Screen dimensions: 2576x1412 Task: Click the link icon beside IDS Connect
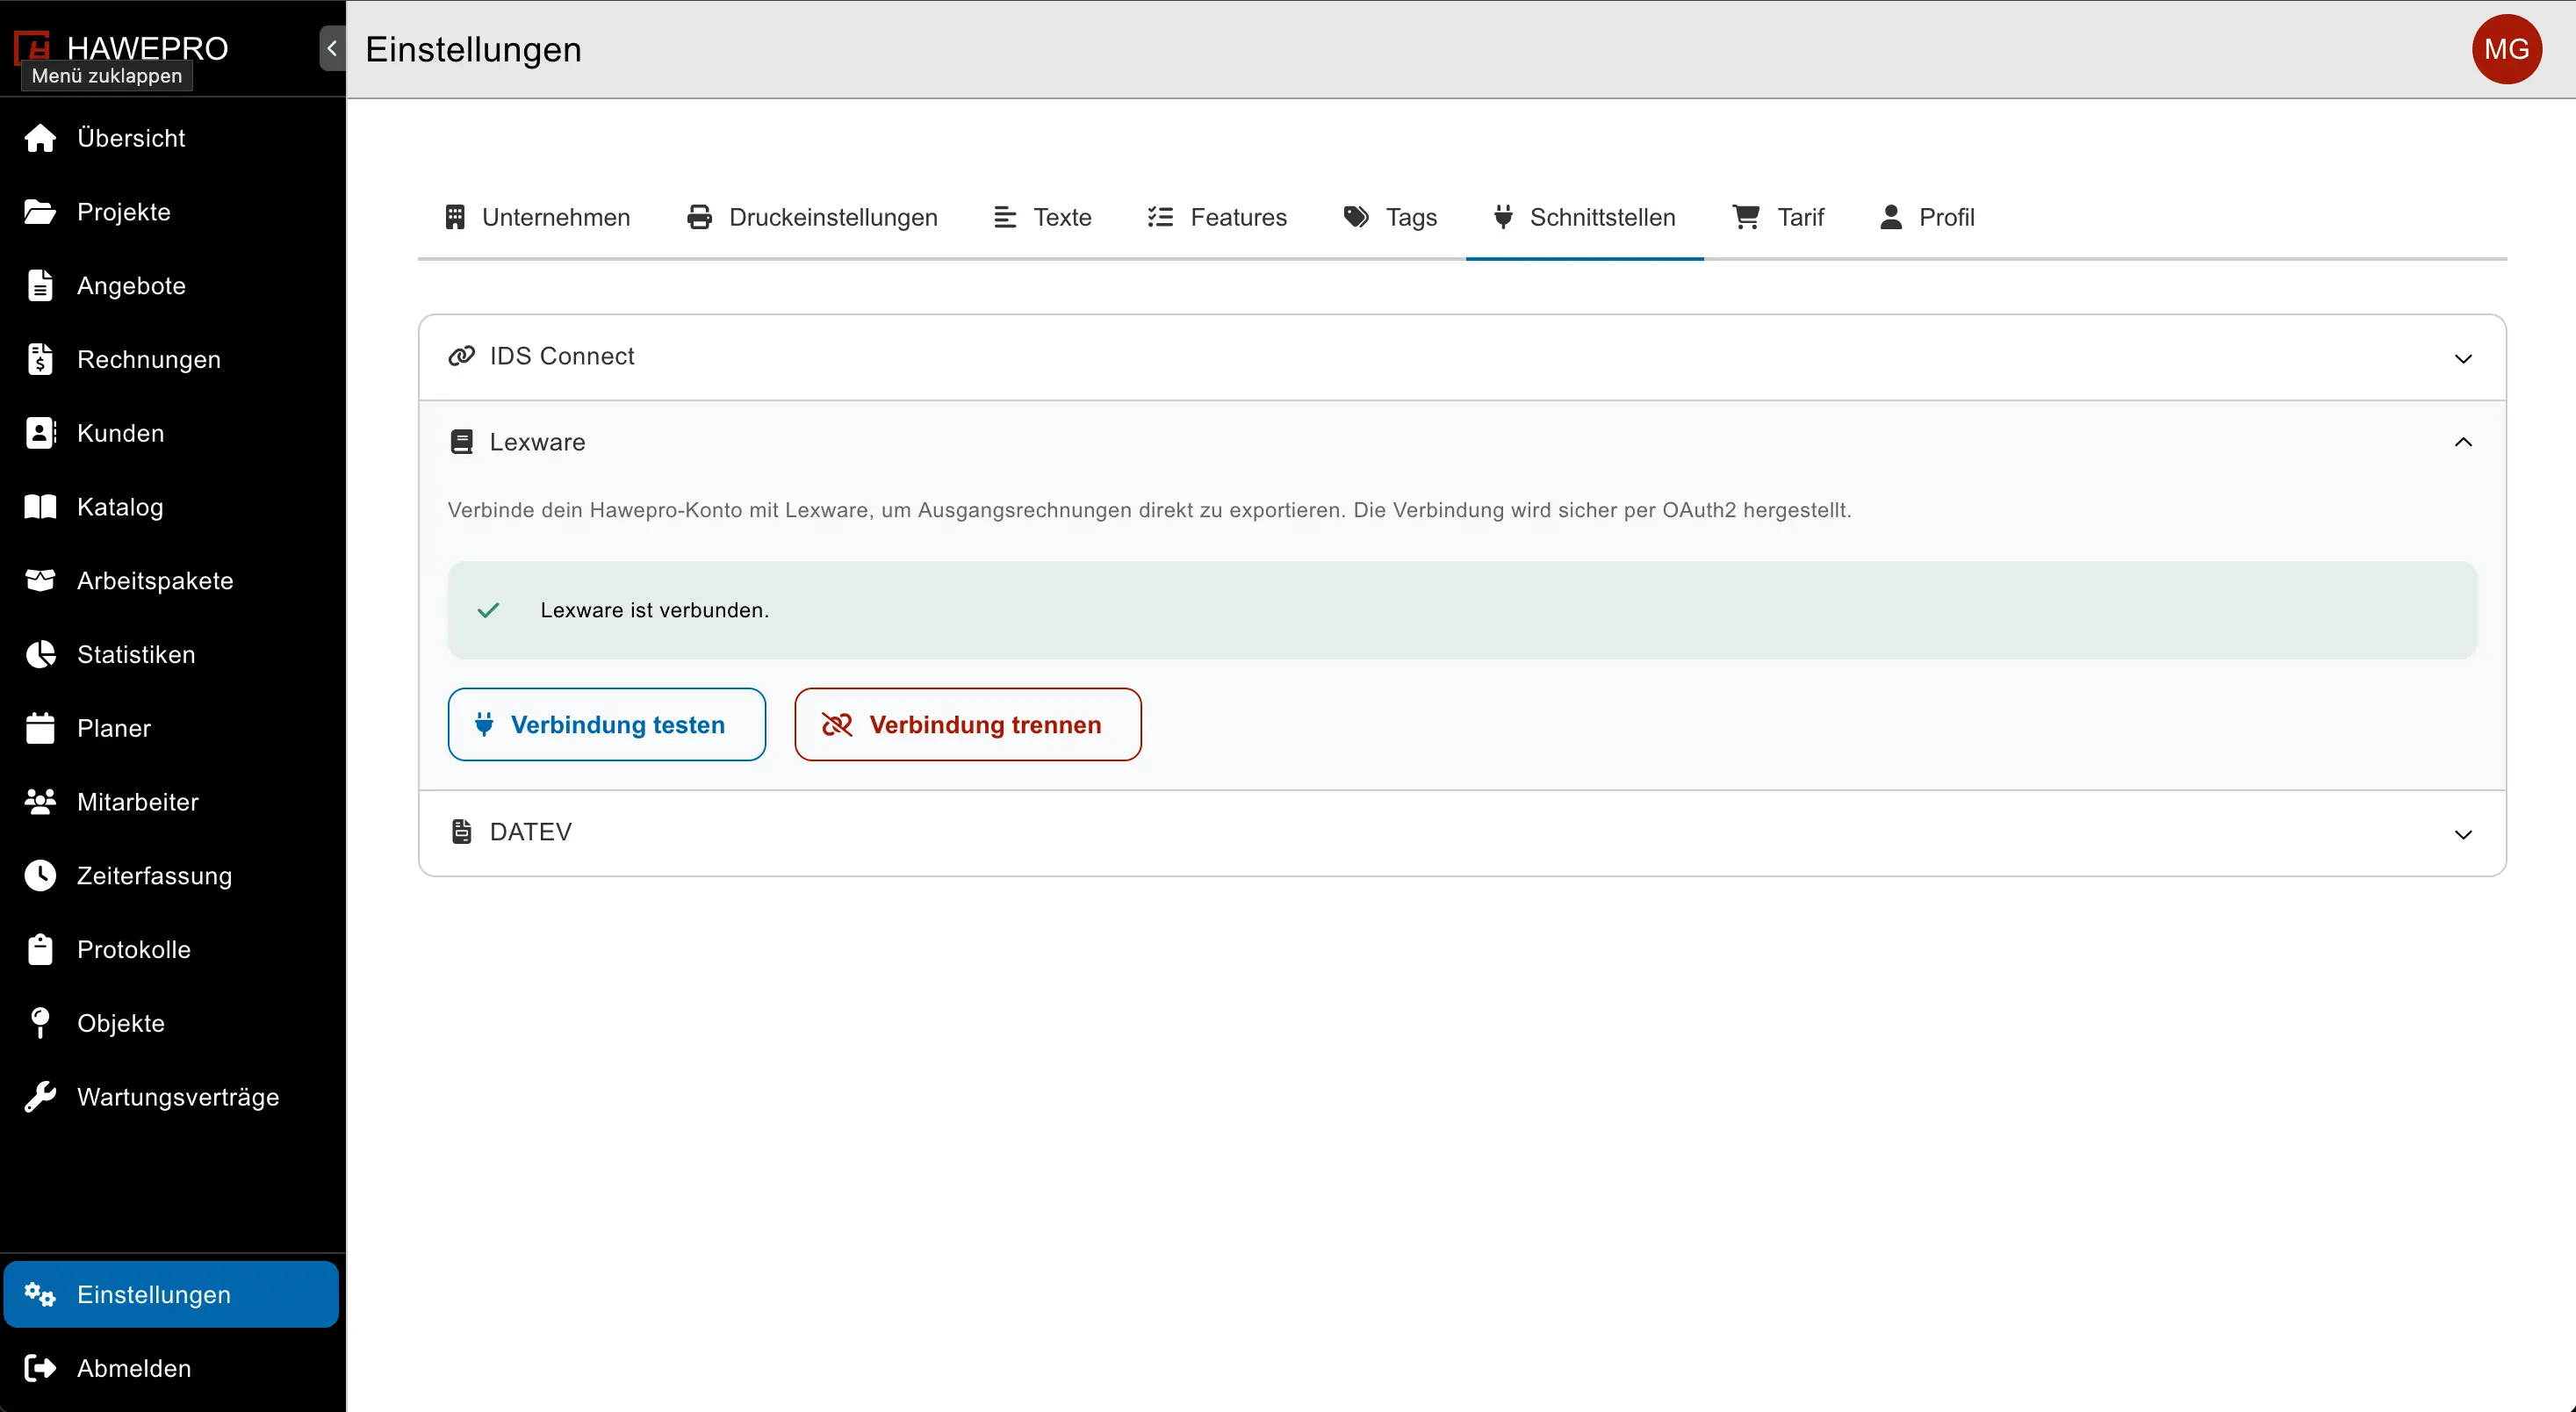coord(461,356)
